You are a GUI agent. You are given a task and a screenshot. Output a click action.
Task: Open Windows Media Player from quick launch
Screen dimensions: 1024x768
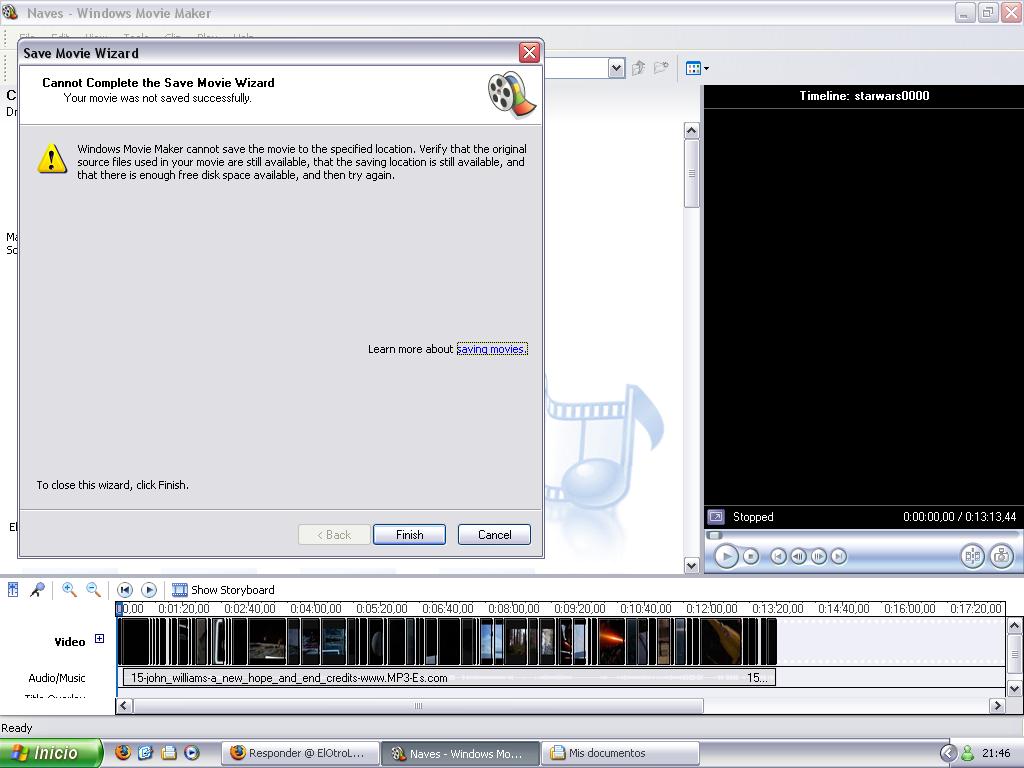click(191, 752)
